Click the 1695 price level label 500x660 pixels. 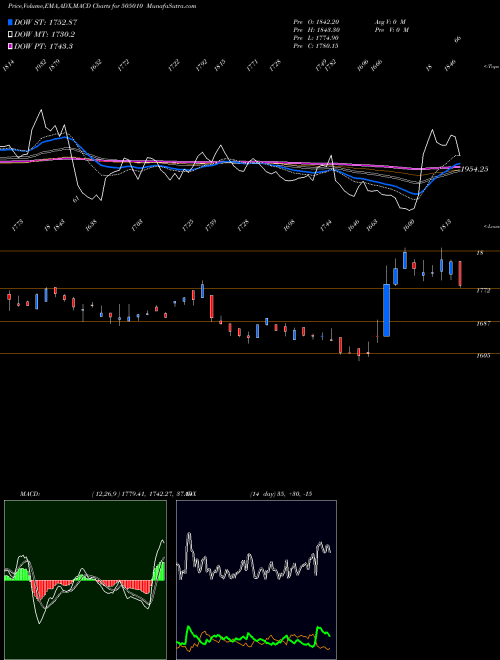click(x=483, y=356)
